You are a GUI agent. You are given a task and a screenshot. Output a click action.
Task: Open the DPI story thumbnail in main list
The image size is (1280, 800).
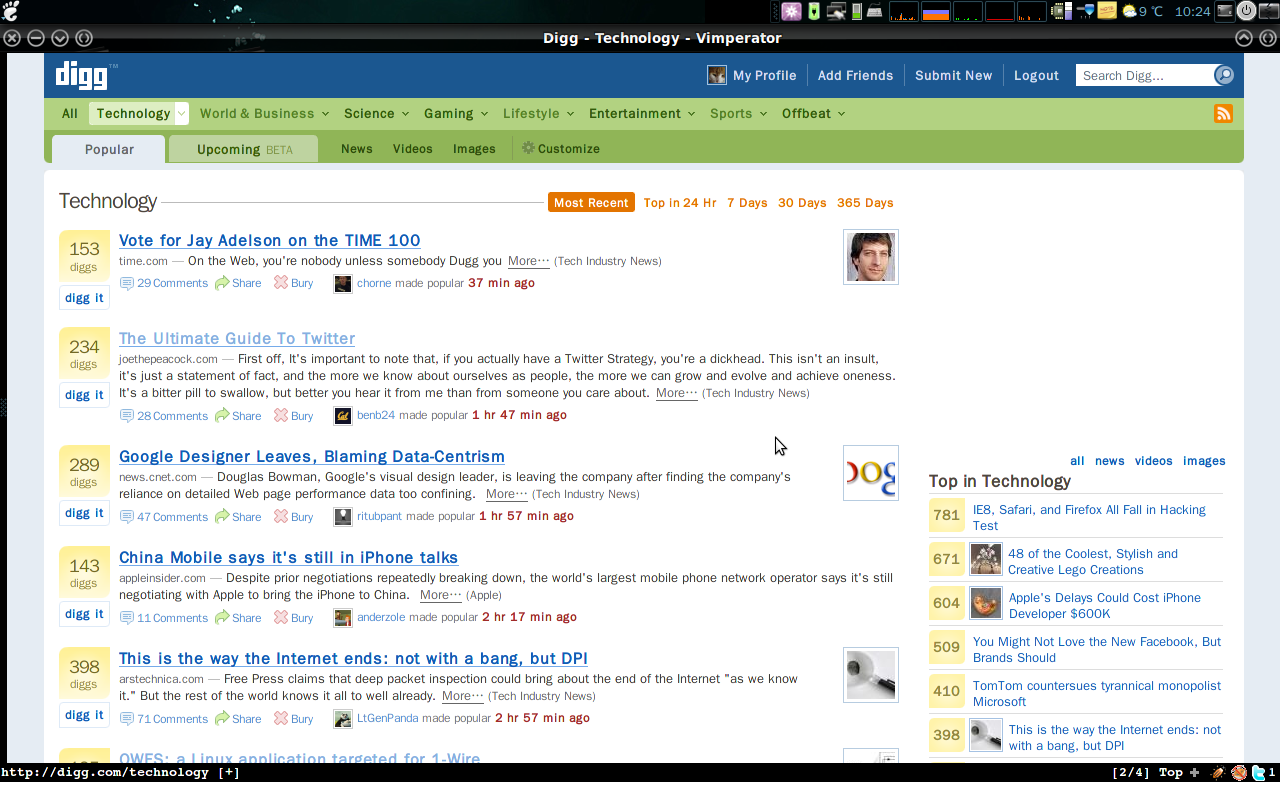[871, 675]
